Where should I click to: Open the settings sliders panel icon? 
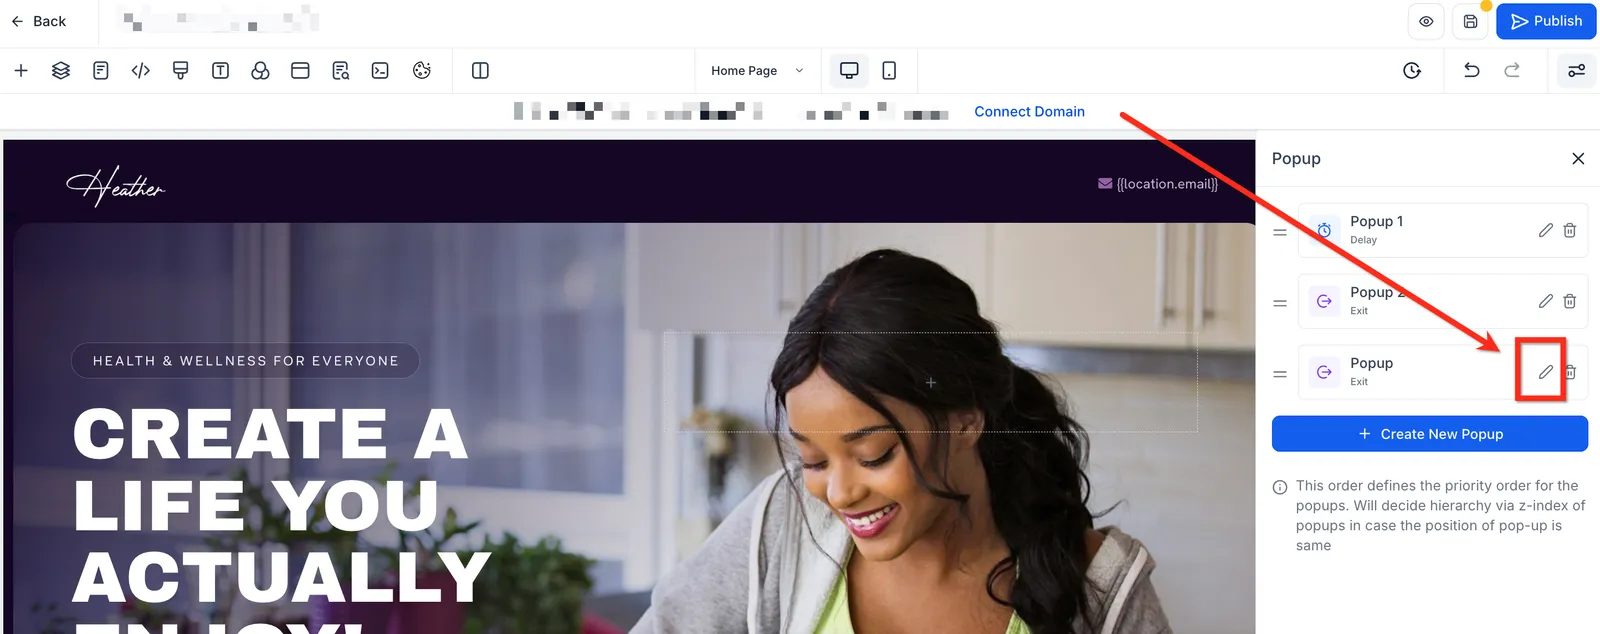coord(1576,70)
